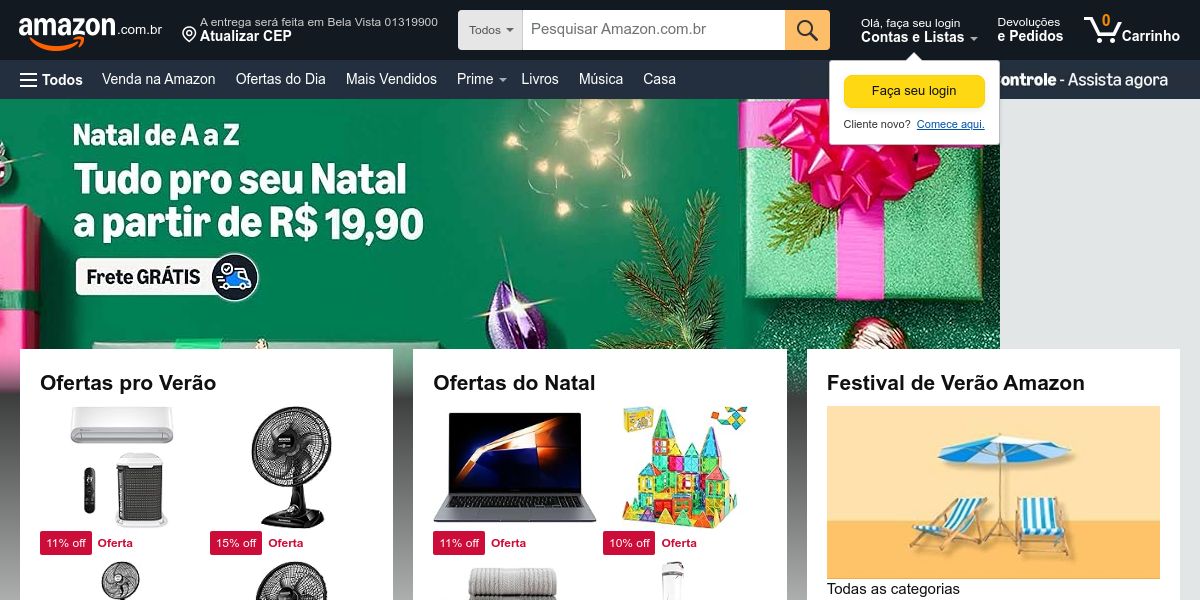Viewport: 1200px width, 600px height.
Task: Click the magnifying glass search button
Action: pos(807,30)
